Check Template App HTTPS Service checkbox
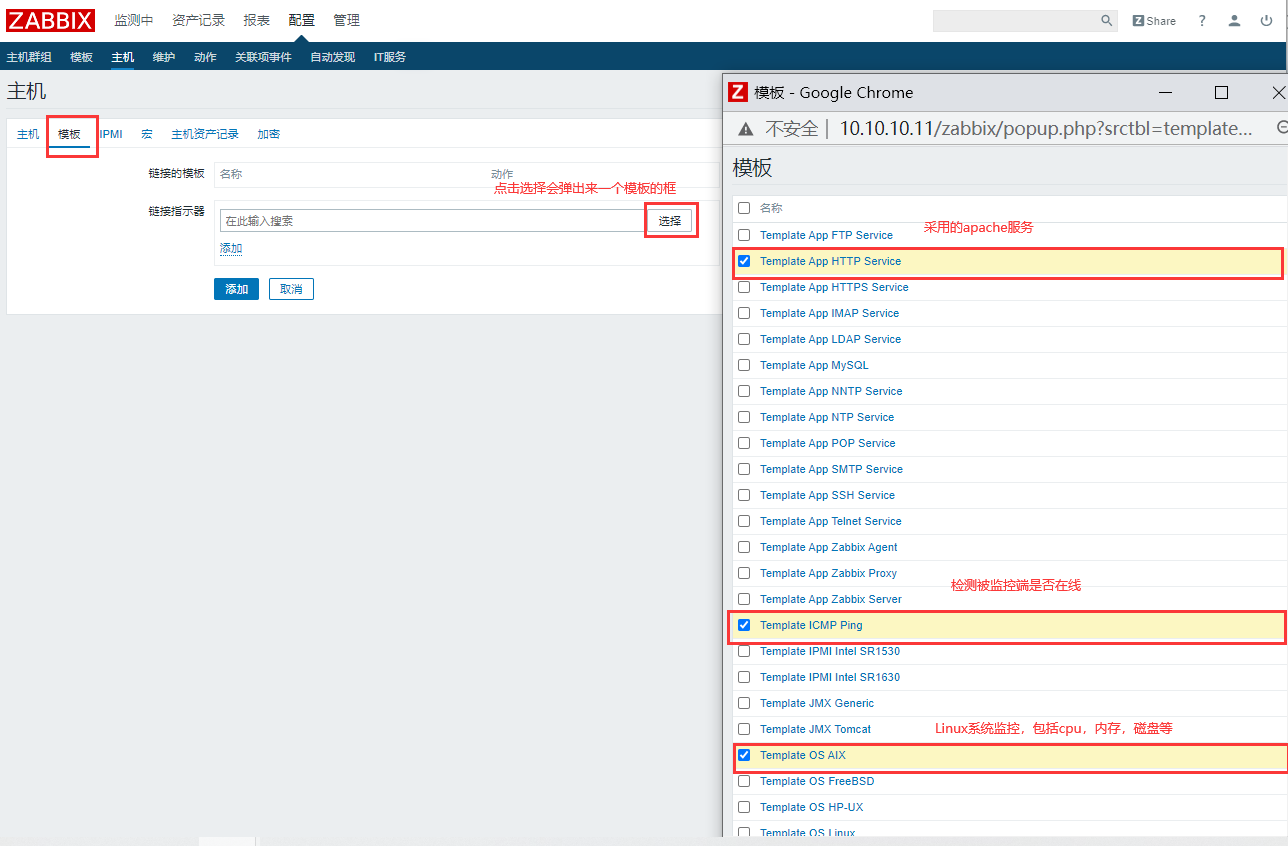Image resolution: width=1288 pixels, height=846 pixels. [743, 287]
